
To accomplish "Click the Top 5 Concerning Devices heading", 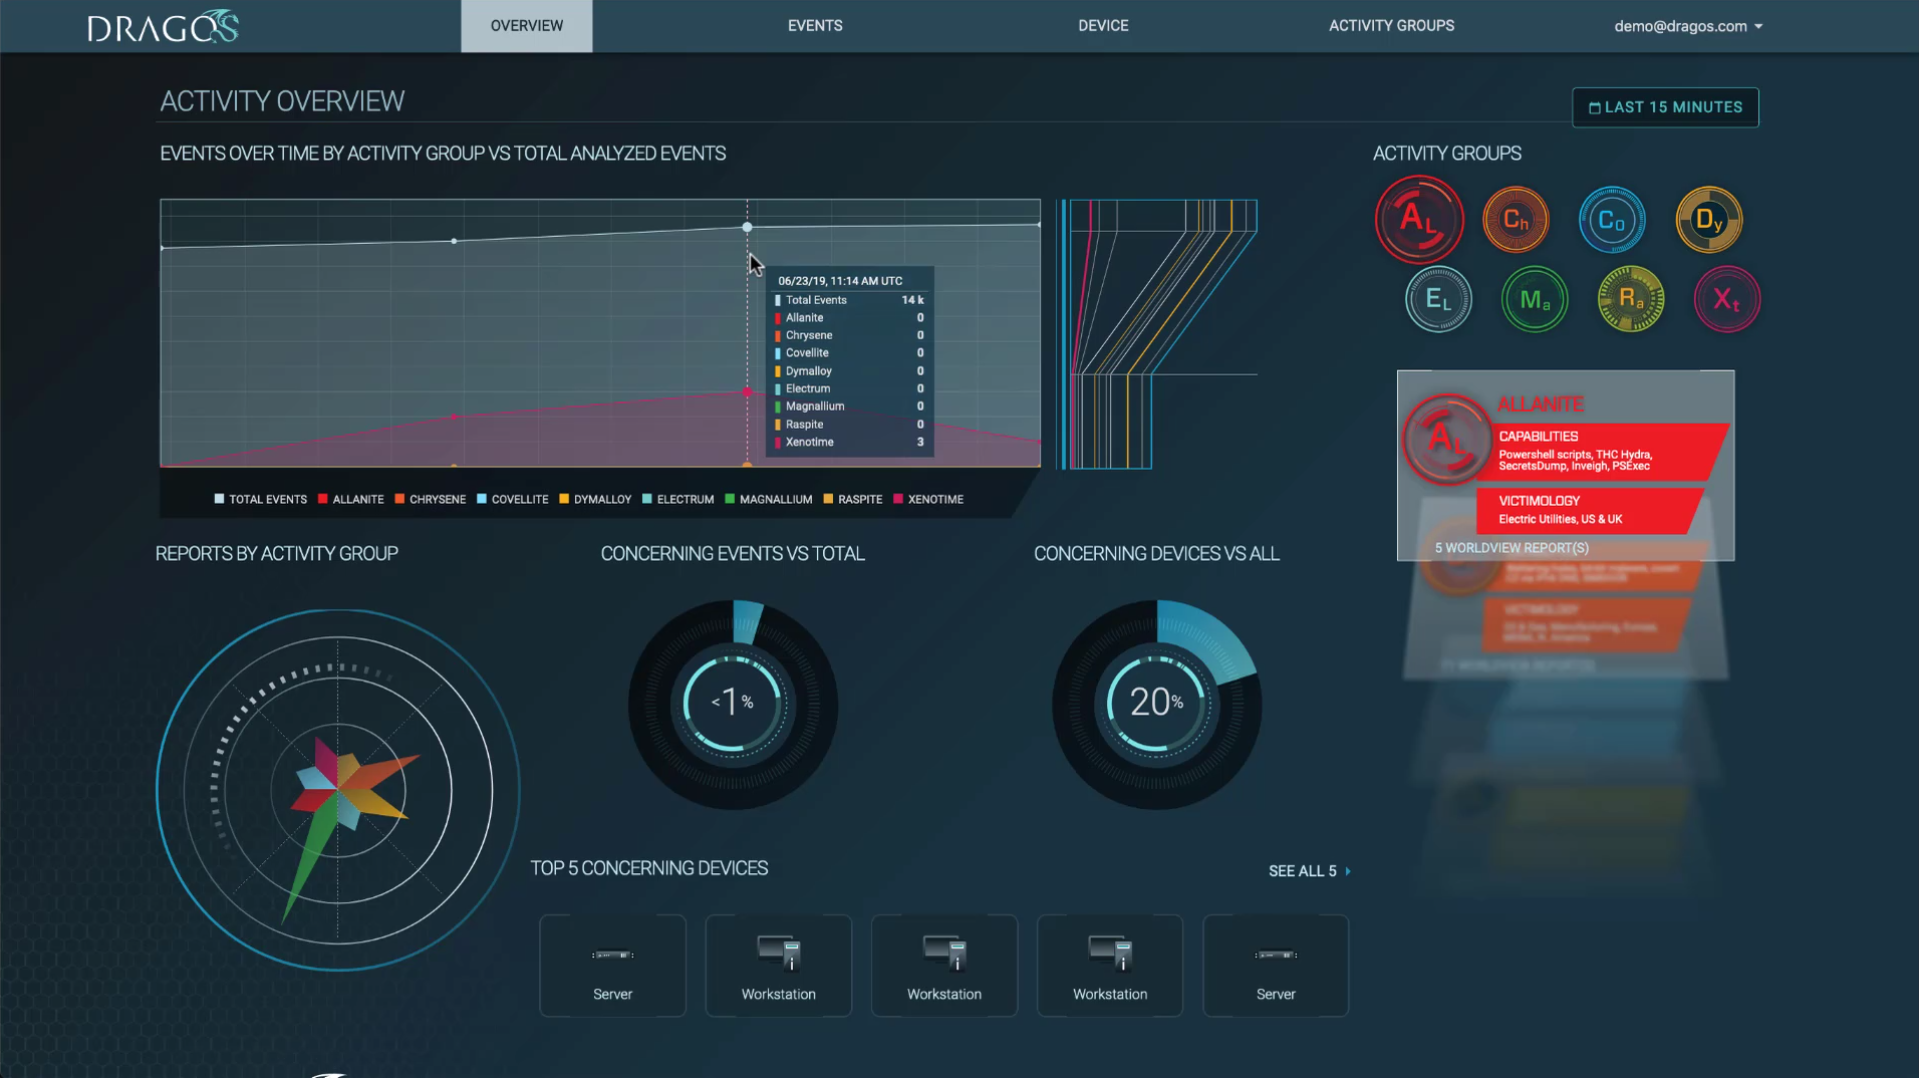I will pyautogui.click(x=649, y=868).
